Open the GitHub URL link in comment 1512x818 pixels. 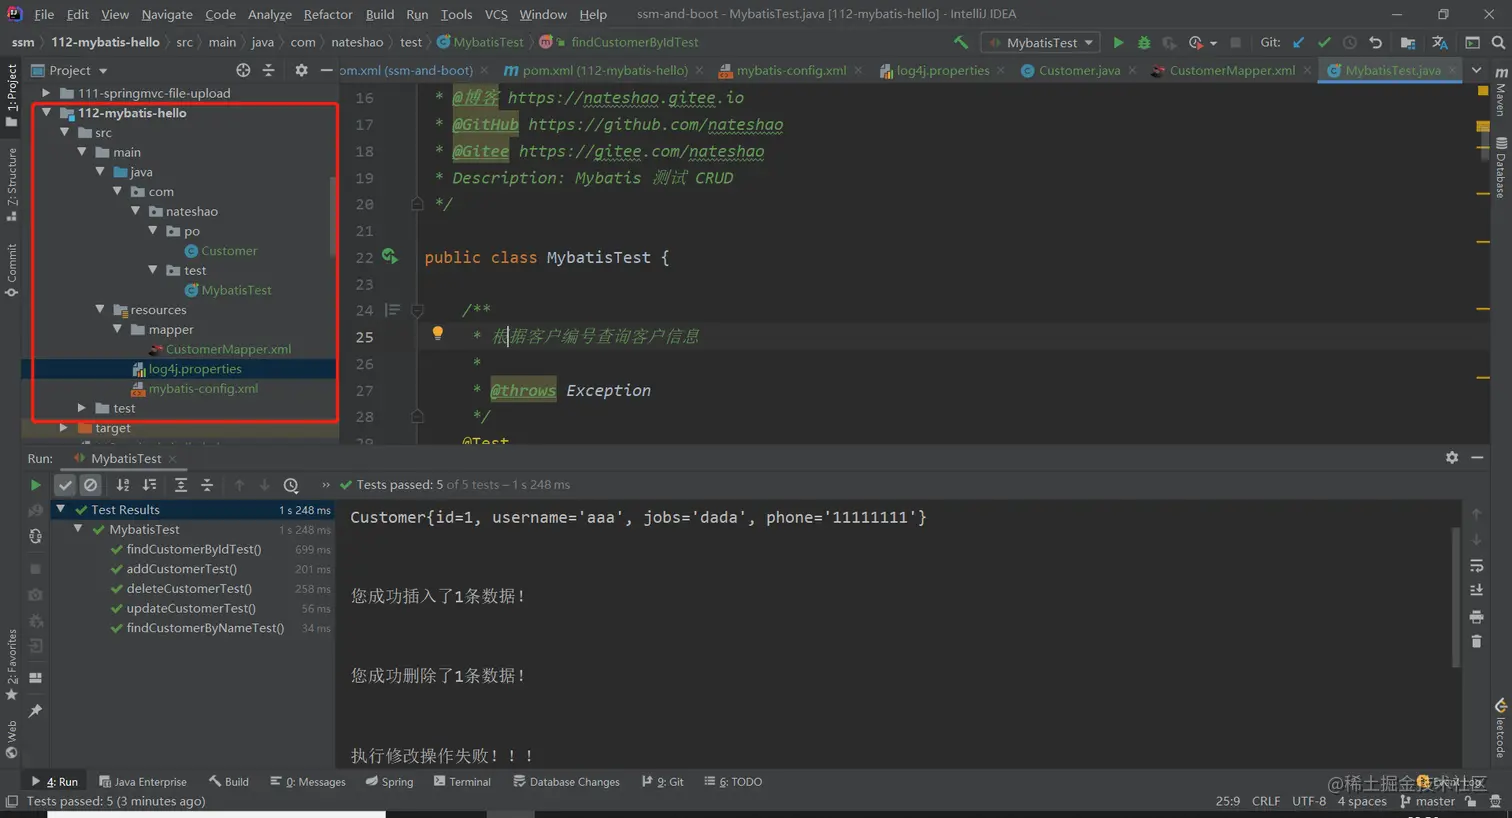(x=655, y=125)
